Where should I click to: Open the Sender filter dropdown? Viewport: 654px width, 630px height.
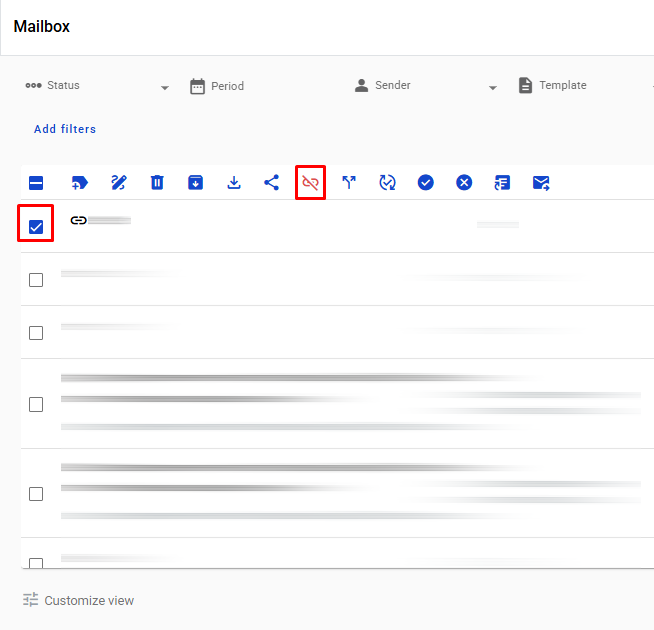point(425,86)
